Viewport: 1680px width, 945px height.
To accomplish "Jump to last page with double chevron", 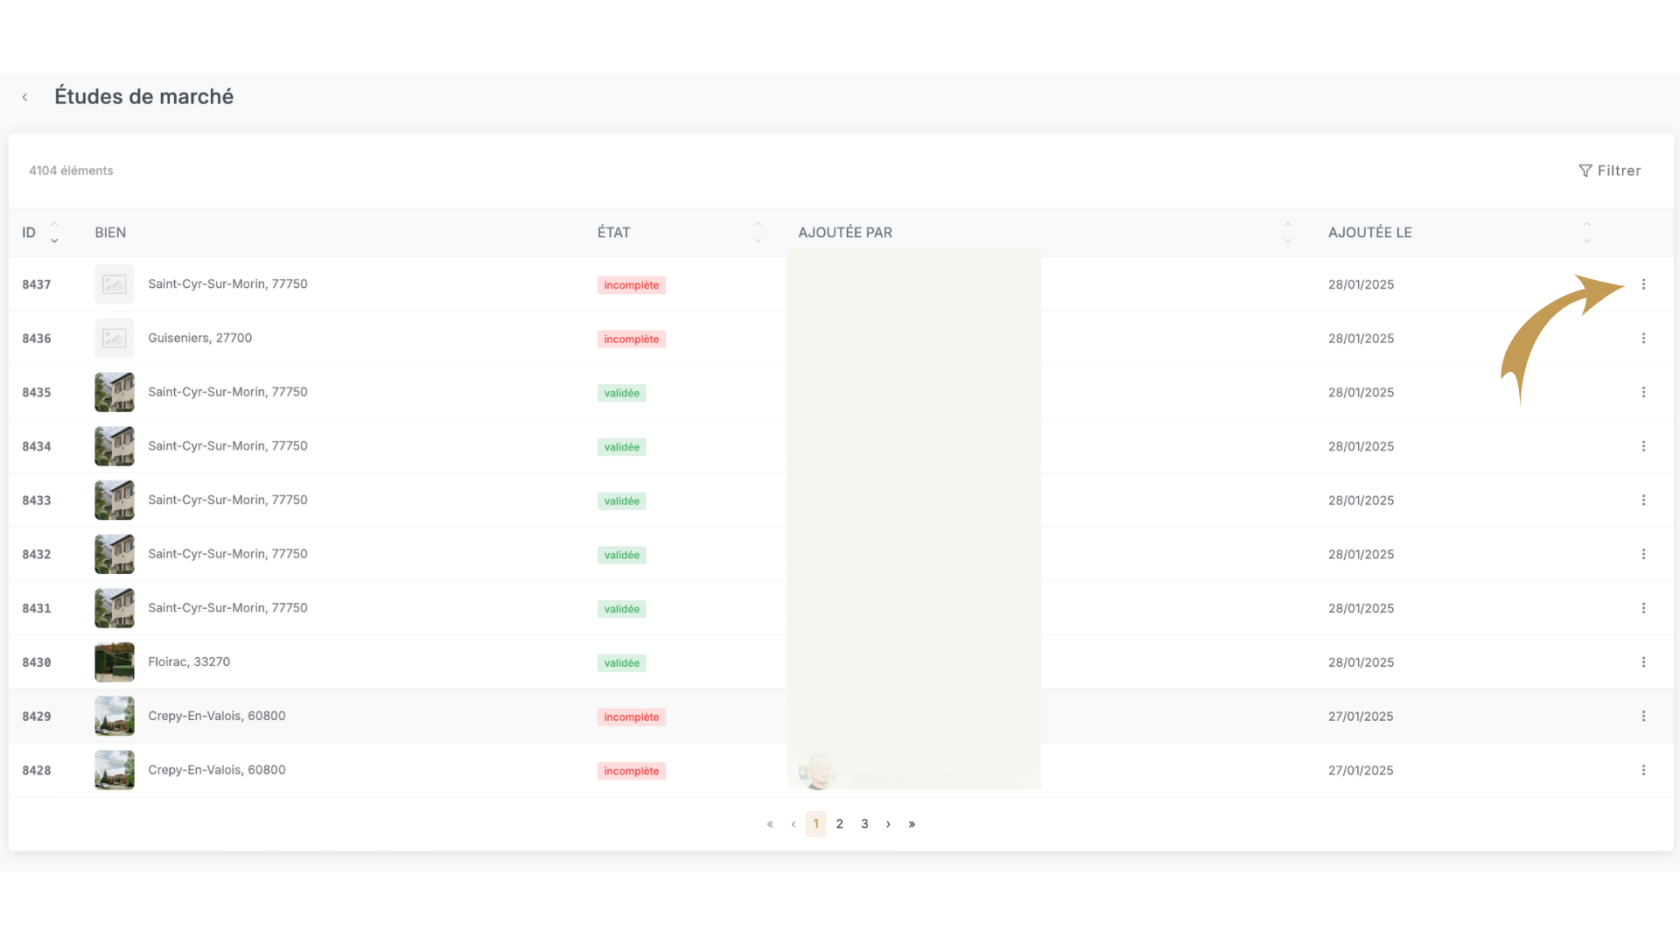I will pyautogui.click(x=912, y=824).
